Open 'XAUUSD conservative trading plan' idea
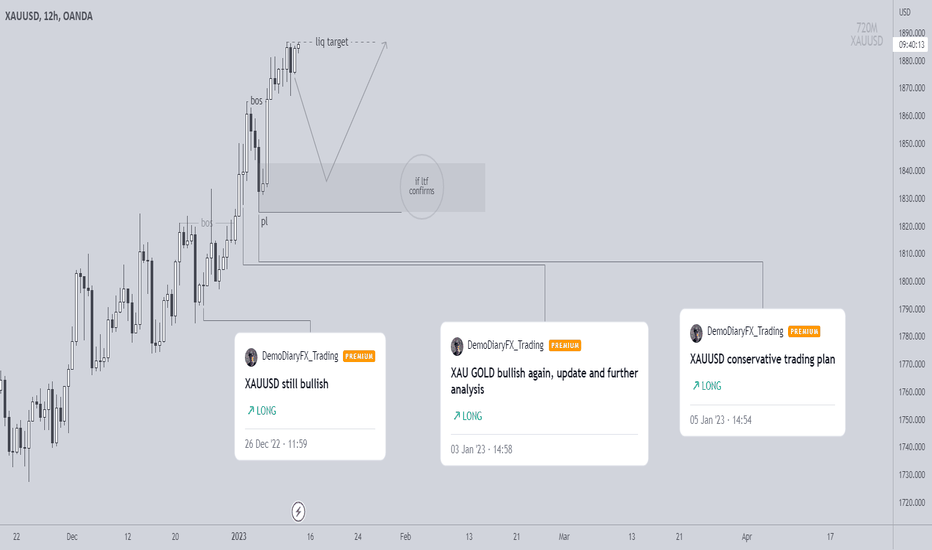 [763, 359]
